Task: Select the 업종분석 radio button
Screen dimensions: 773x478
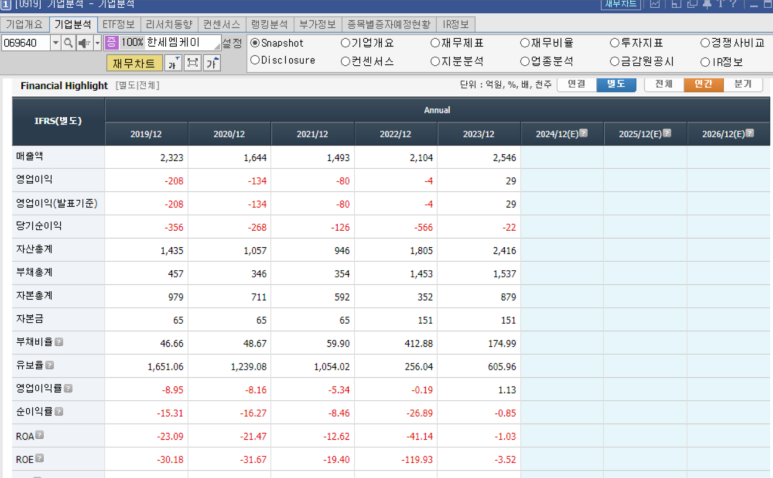Action: point(525,62)
